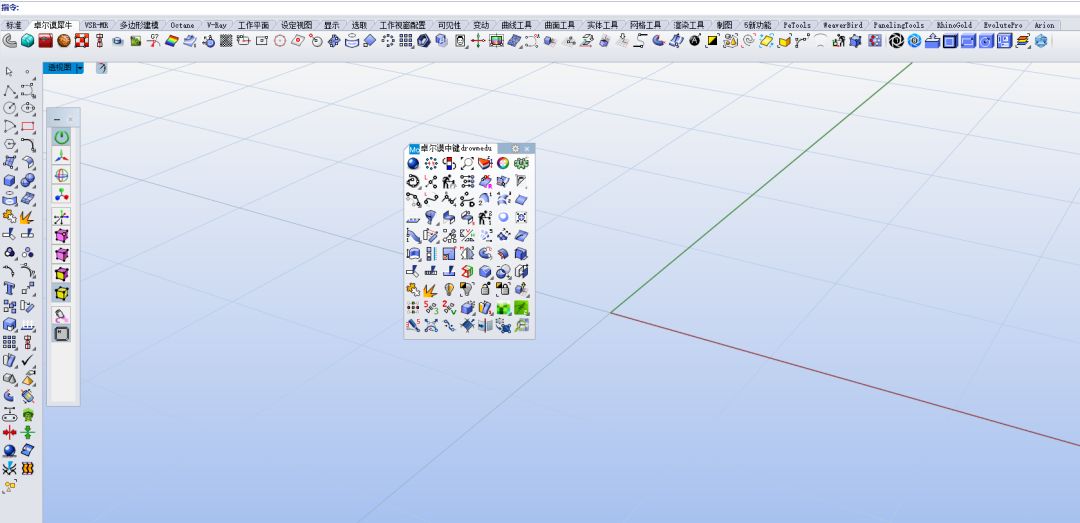Click the magnifier zoom icon in 卓尔谟中键 panel
Viewport: 1080px width, 523px height.
(x=467, y=163)
